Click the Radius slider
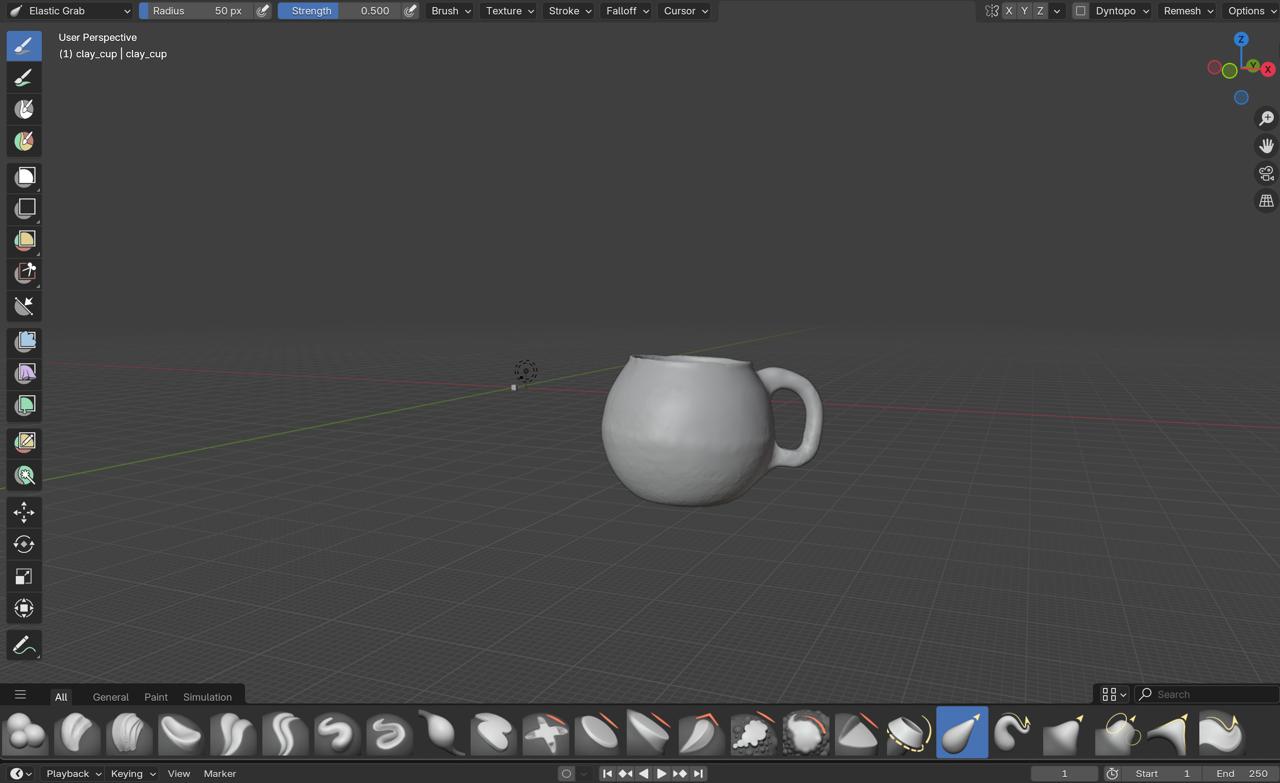 [196, 11]
